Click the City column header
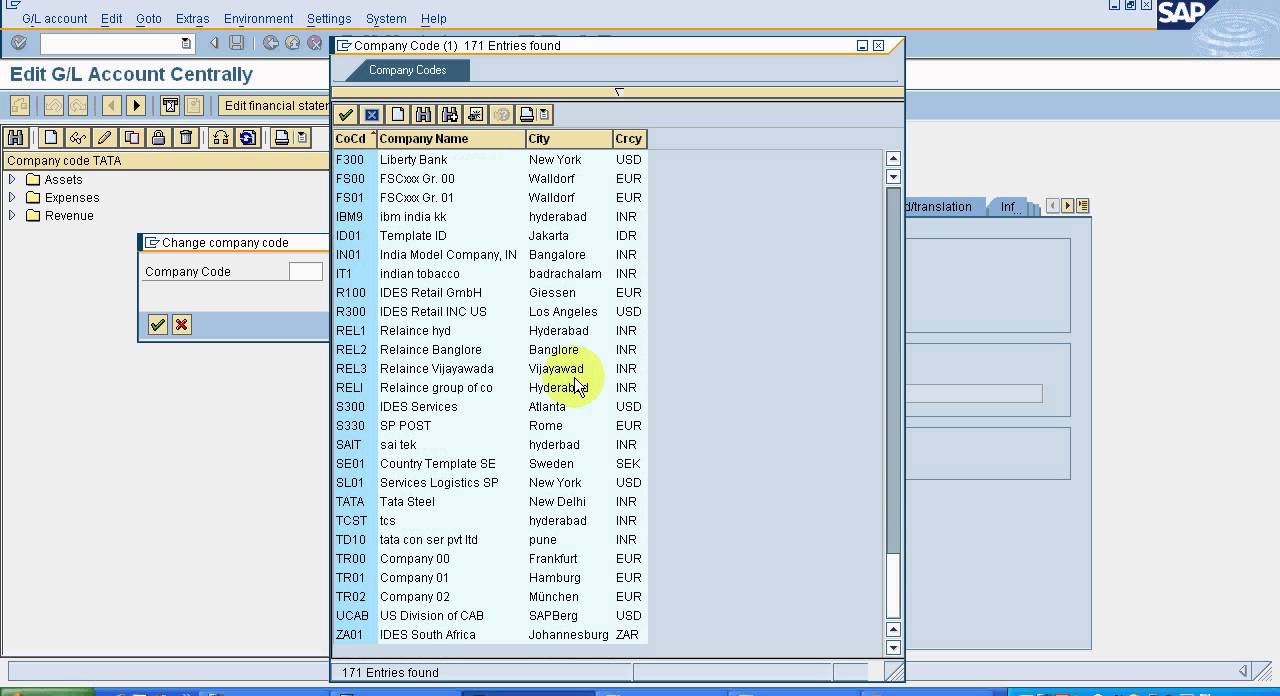This screenshot has height=696, width=1280. point(570,139)
